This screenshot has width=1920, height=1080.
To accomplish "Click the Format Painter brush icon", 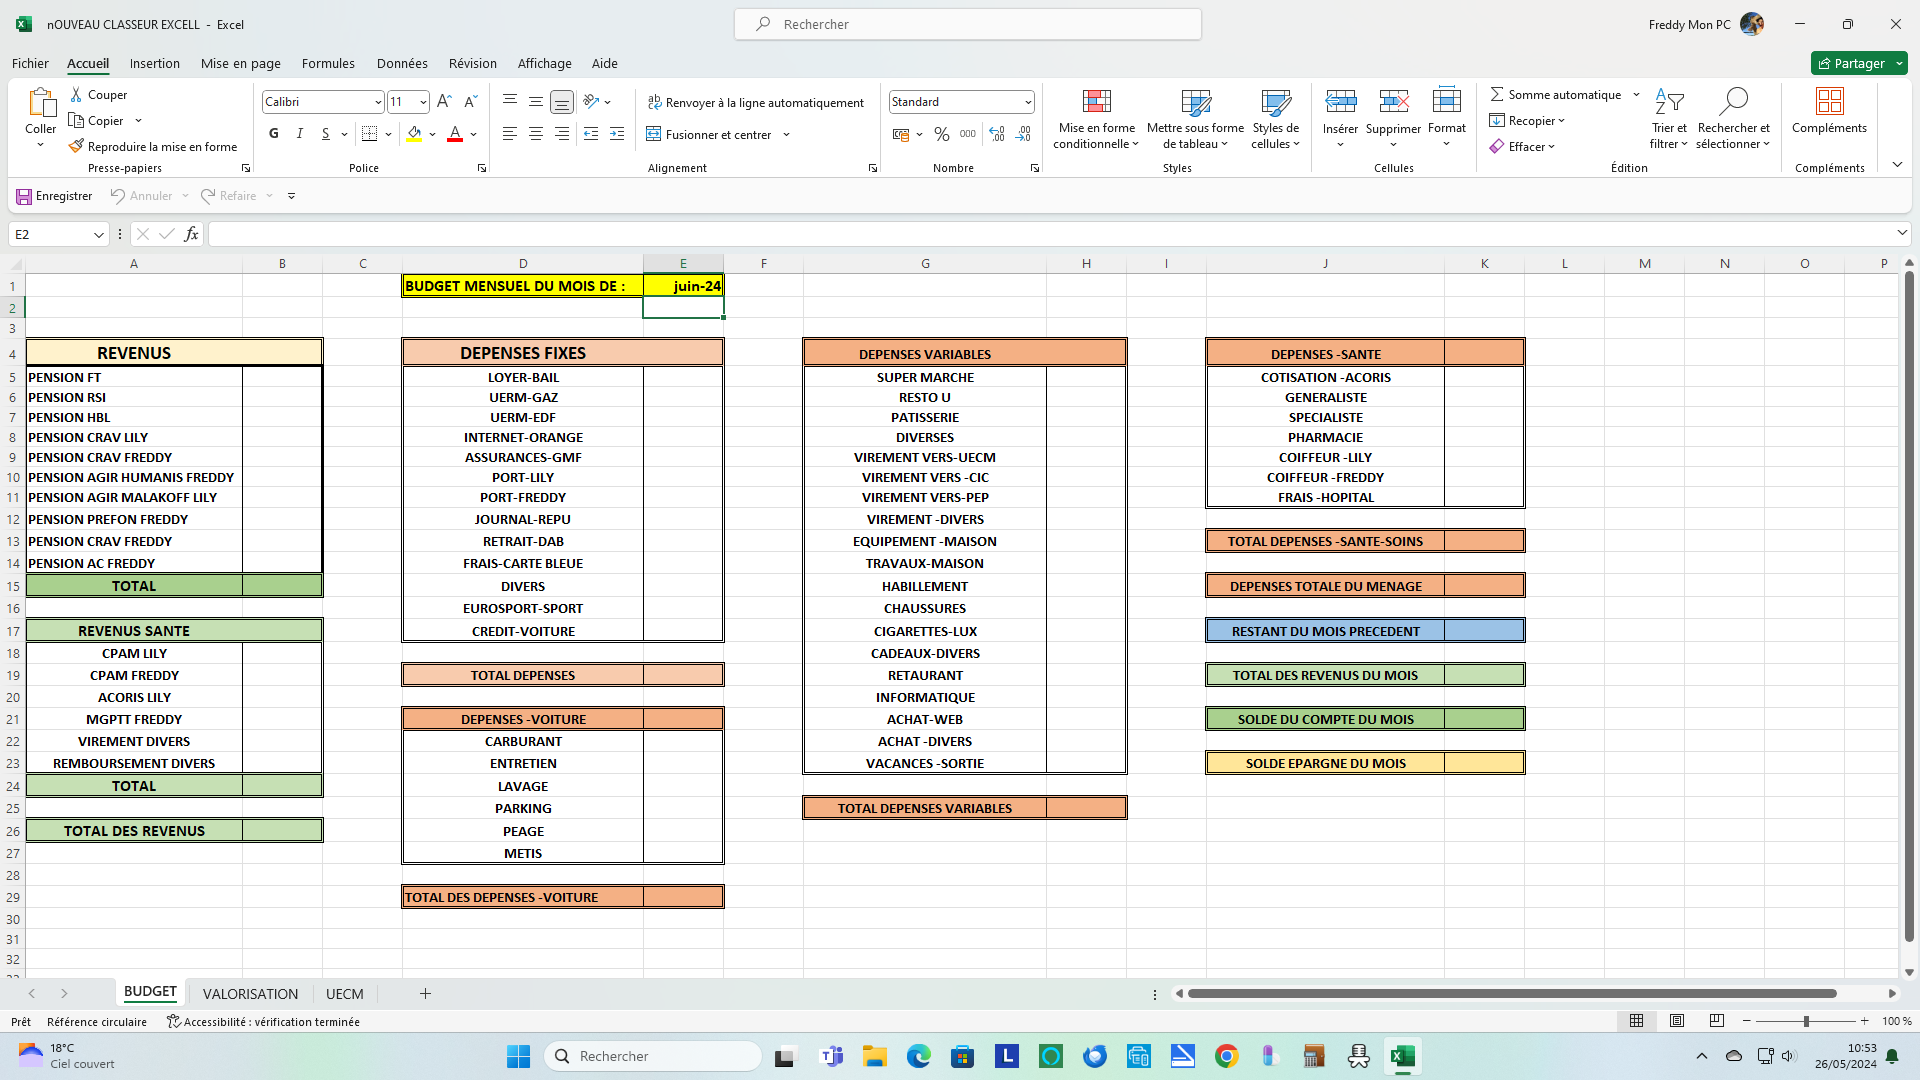I will (x=76, y=147).
